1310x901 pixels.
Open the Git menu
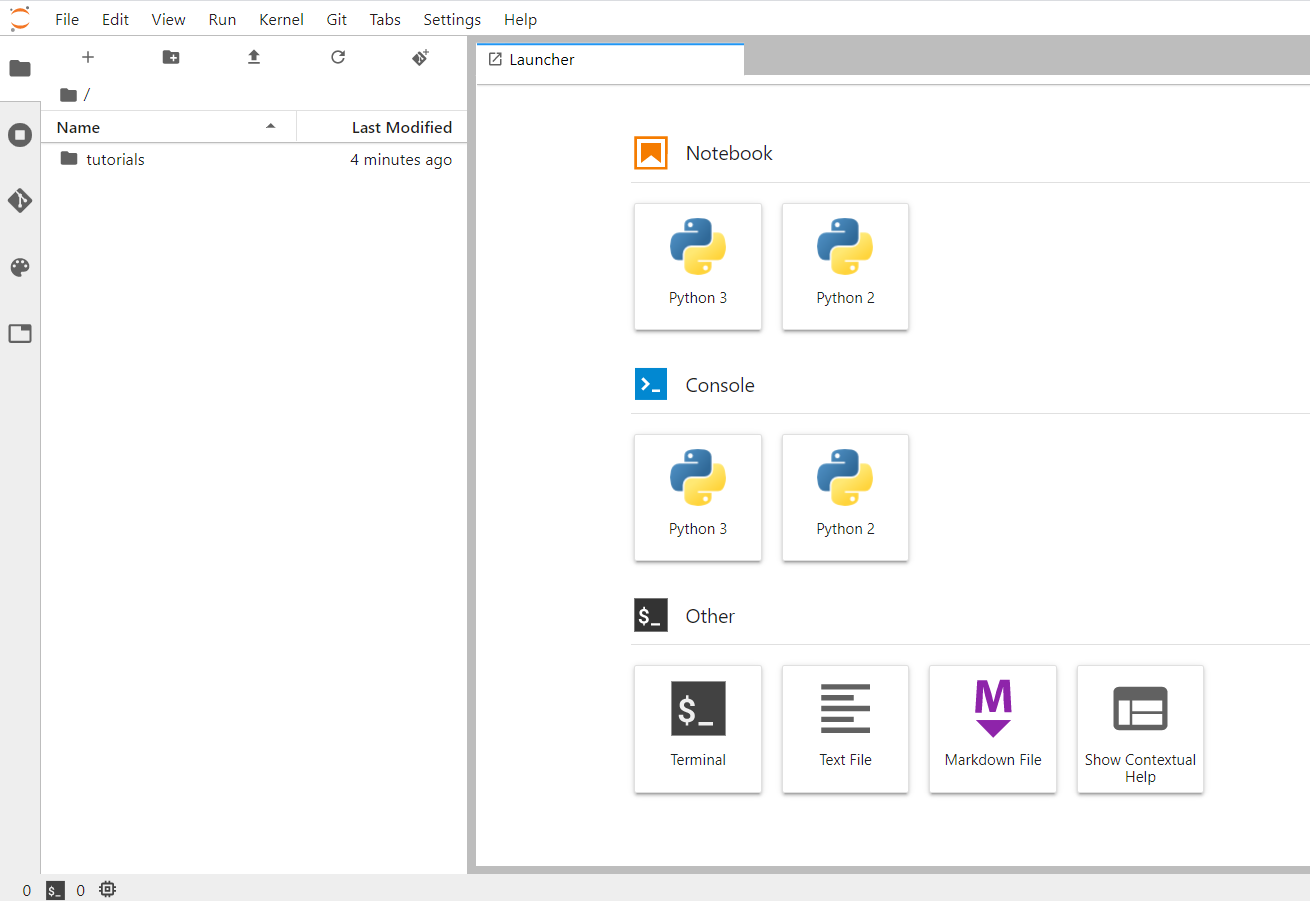pyautogui.click(x=336, y=19)
